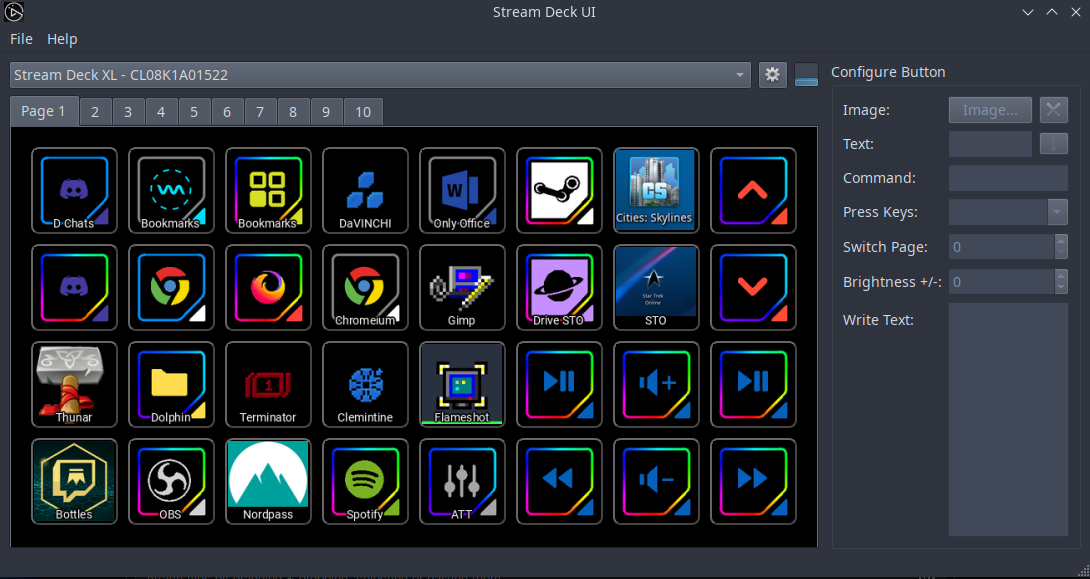Click the Gimp button
This screenshot has height=579, width=1090.
click(462, 287)
